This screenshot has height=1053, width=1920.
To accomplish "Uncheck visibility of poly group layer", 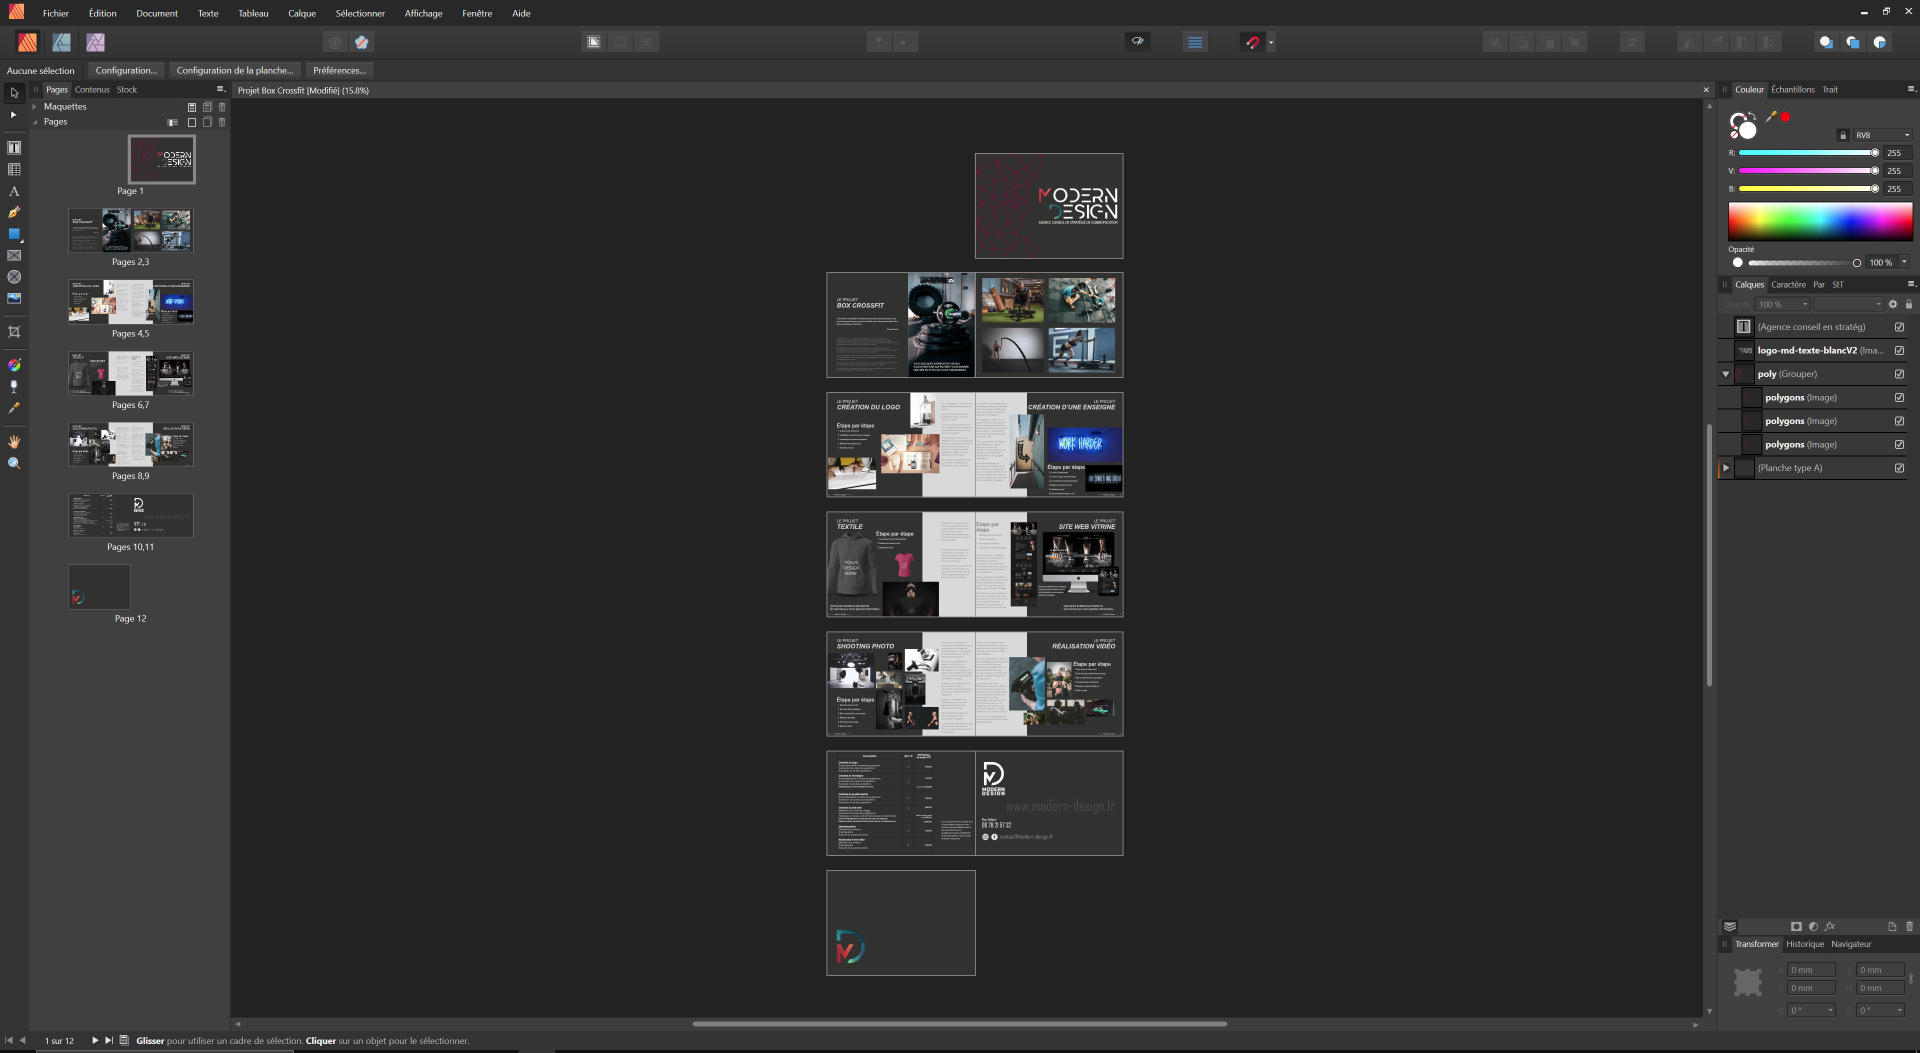I will tap(1899, 374).
